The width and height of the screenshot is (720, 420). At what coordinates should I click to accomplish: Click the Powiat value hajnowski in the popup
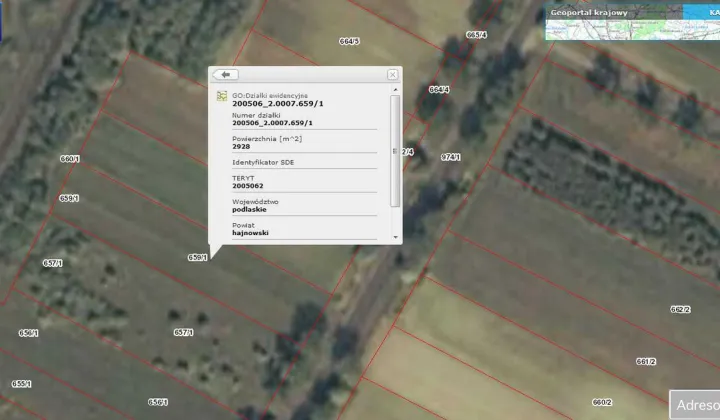coord(250,232)
